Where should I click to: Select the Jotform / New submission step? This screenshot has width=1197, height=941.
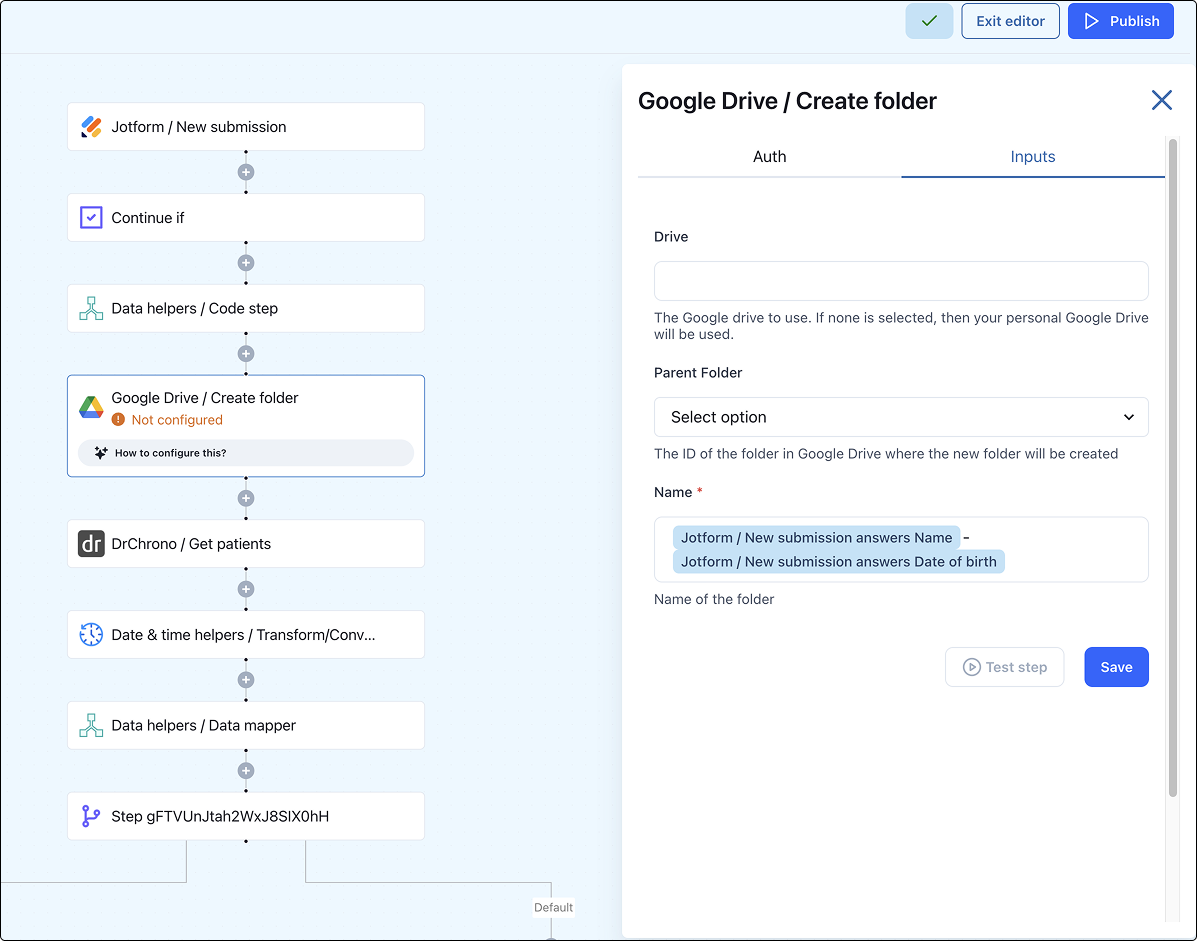coord(246,127)
